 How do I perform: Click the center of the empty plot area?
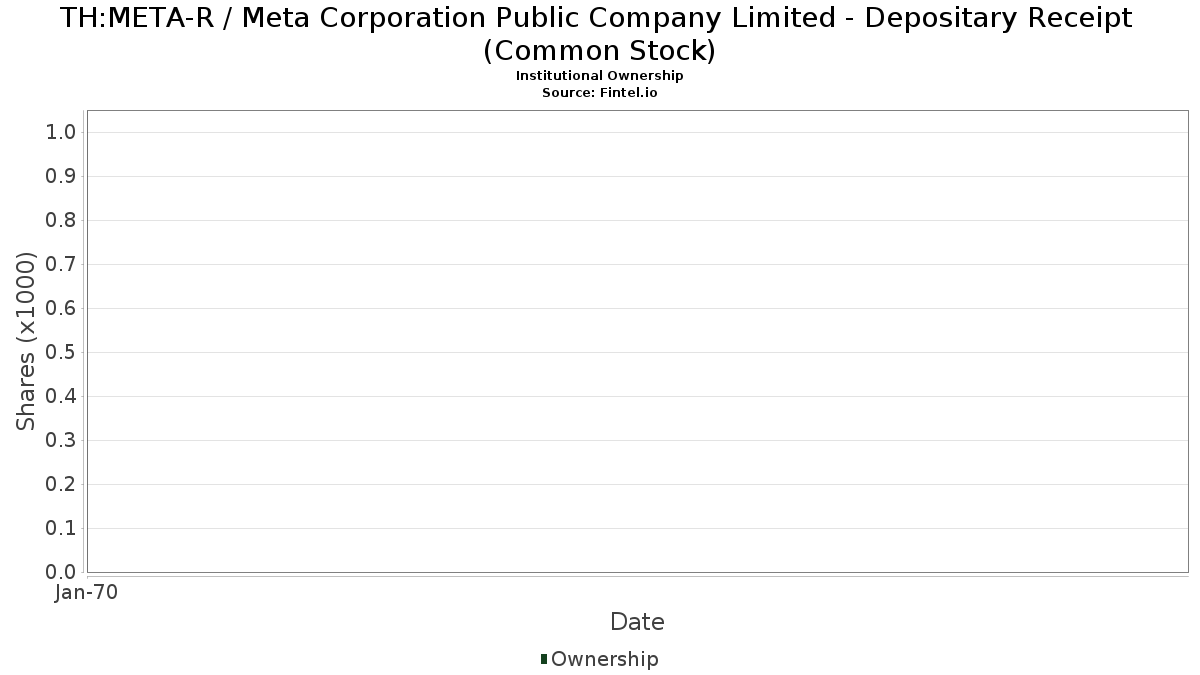[637, 341]
